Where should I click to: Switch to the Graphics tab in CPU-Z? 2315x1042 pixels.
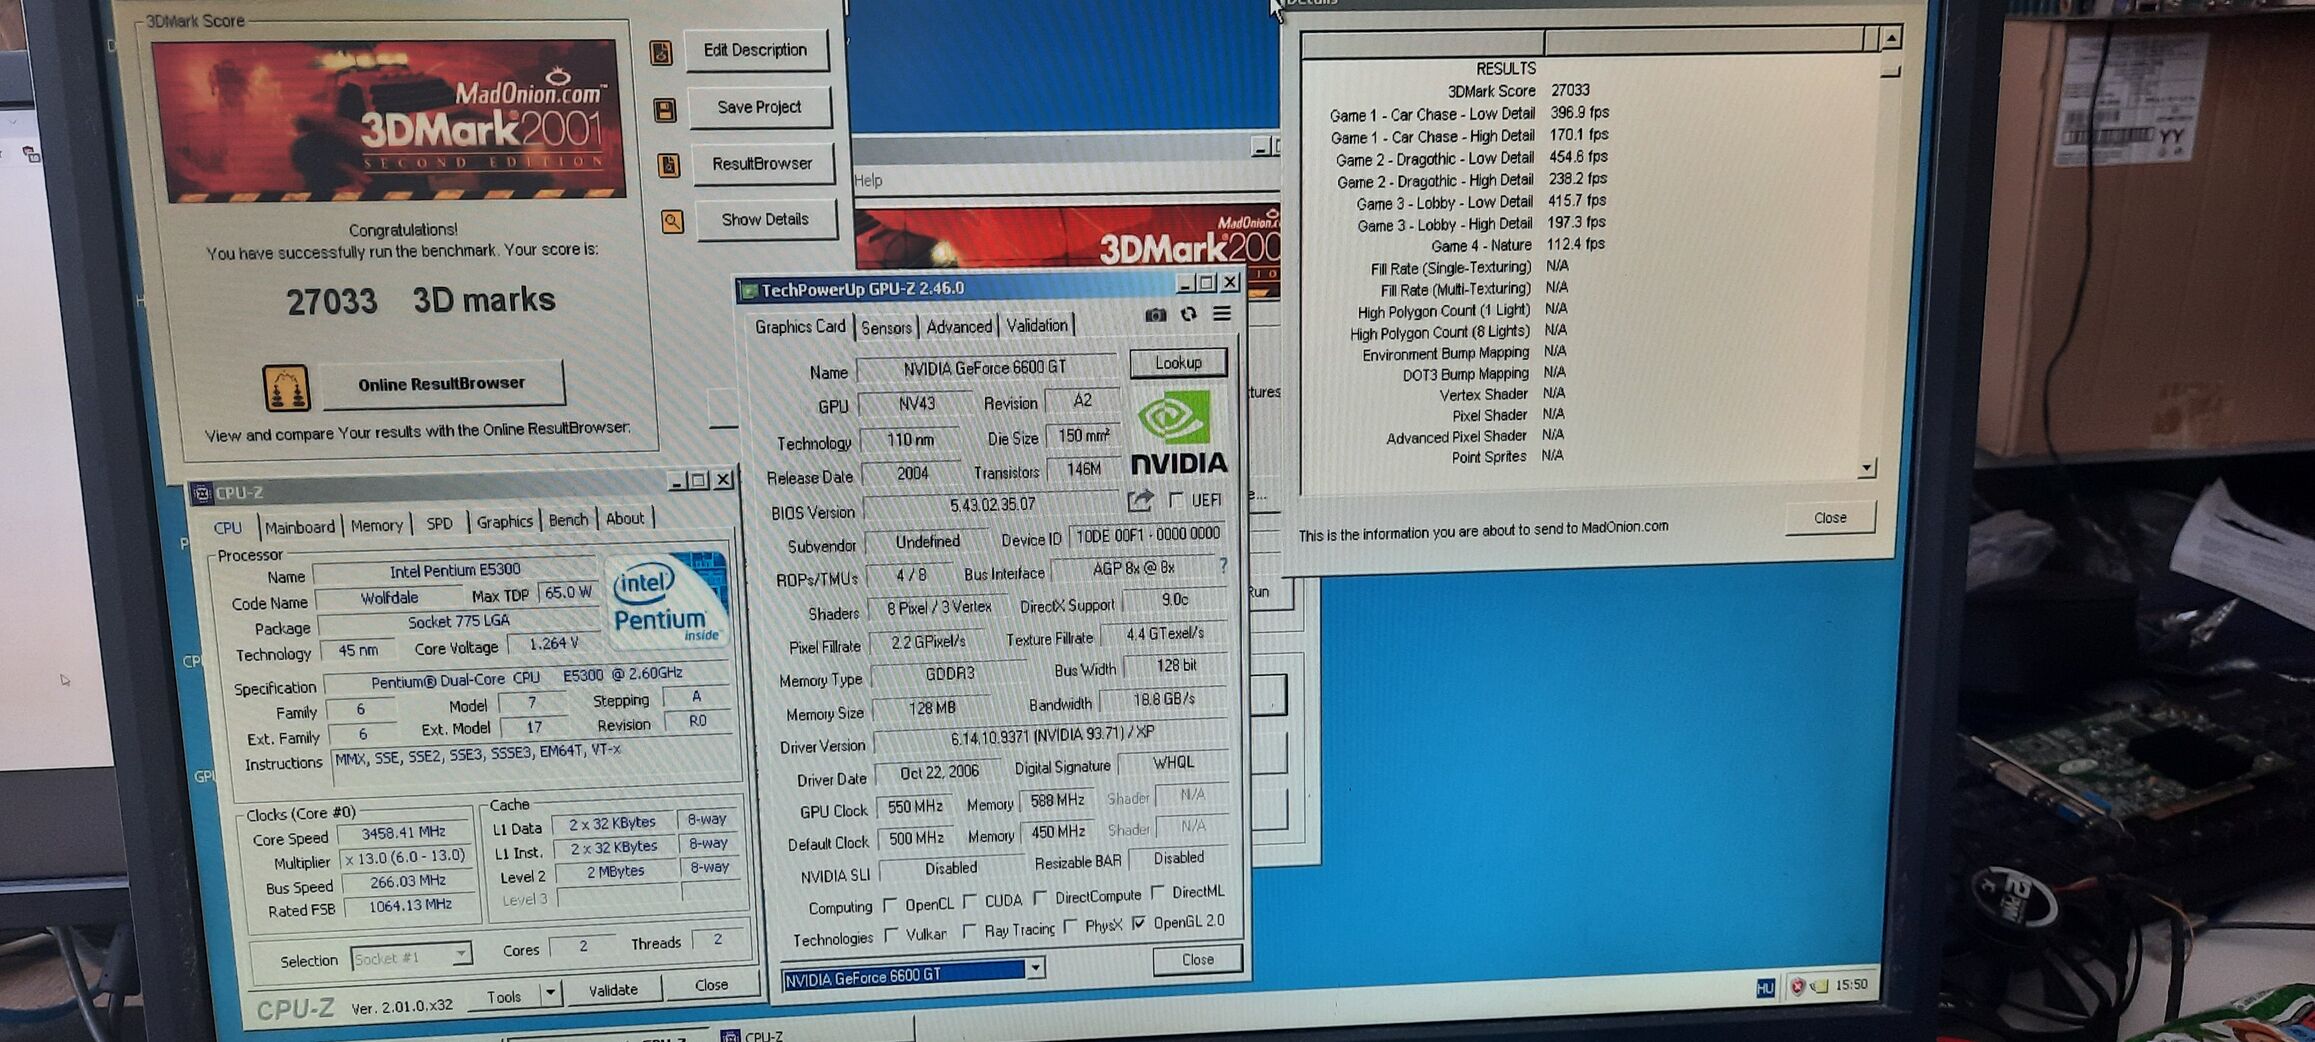(x=504, y=522)
